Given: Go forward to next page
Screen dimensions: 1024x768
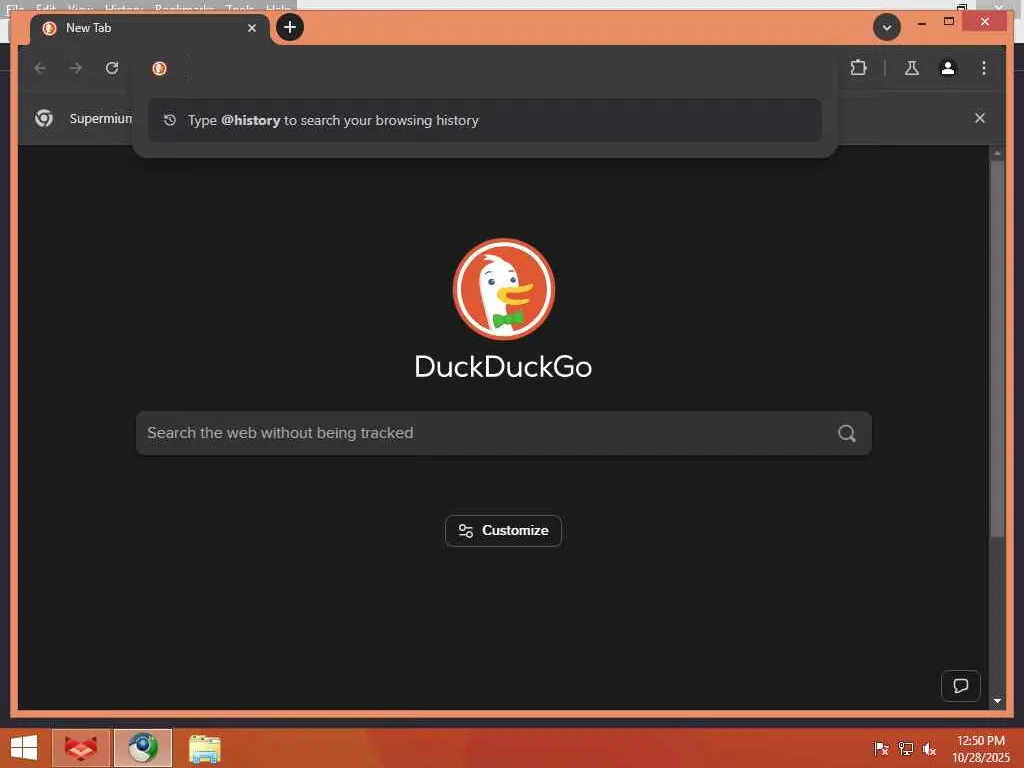Looking at the screenshot, I should 76,68.
